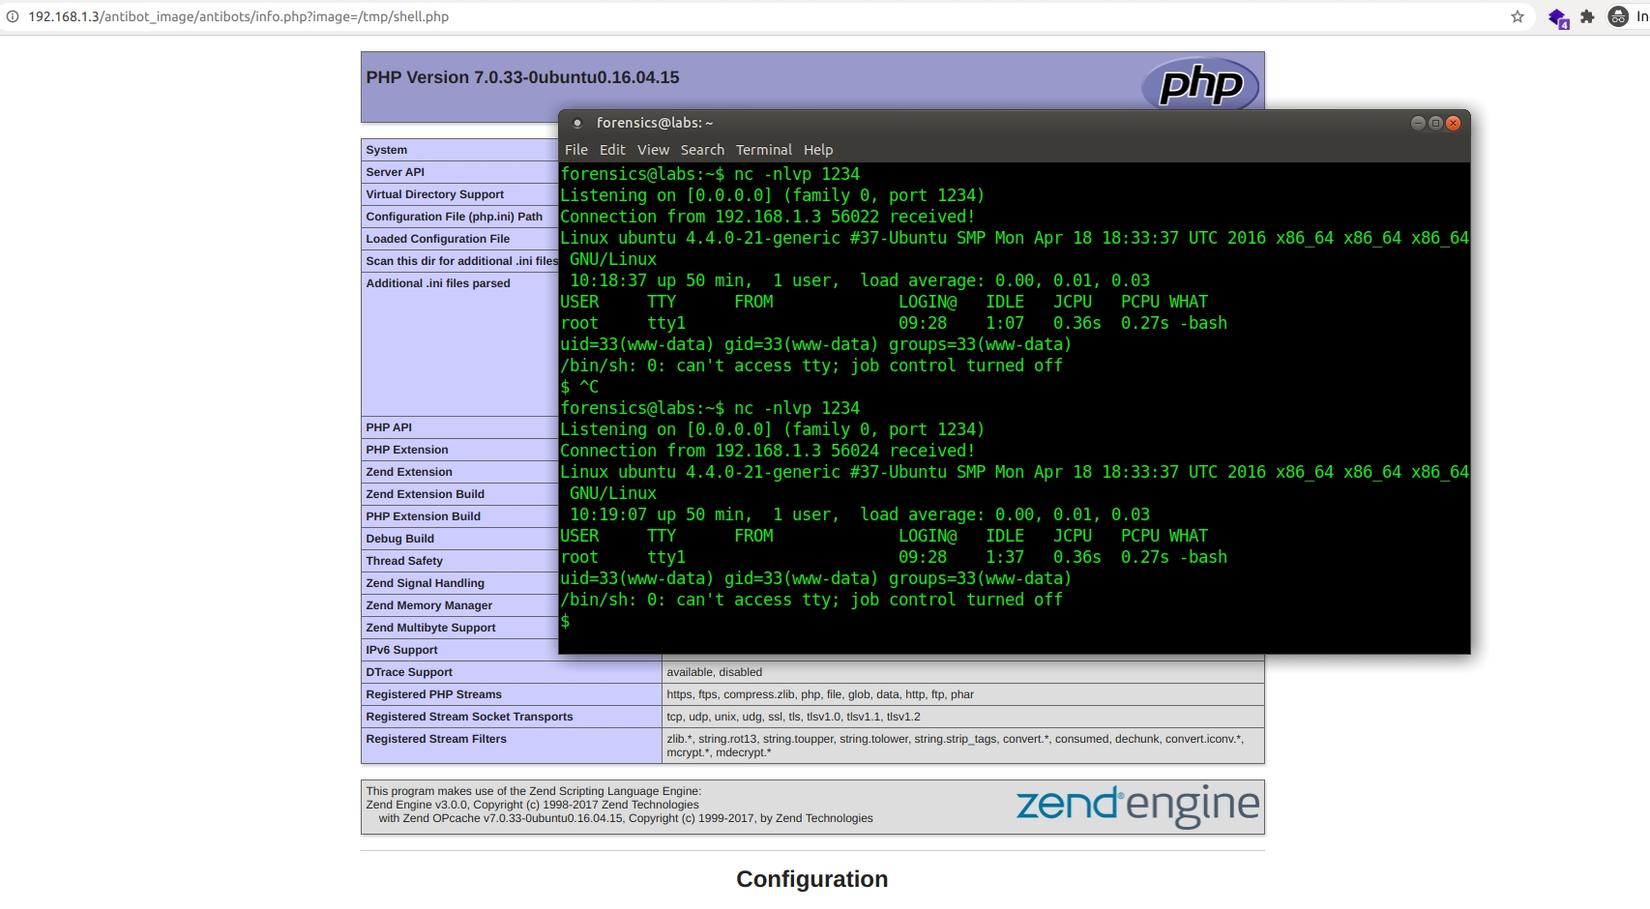Open the Search menu in terminal

pos(702,150)
